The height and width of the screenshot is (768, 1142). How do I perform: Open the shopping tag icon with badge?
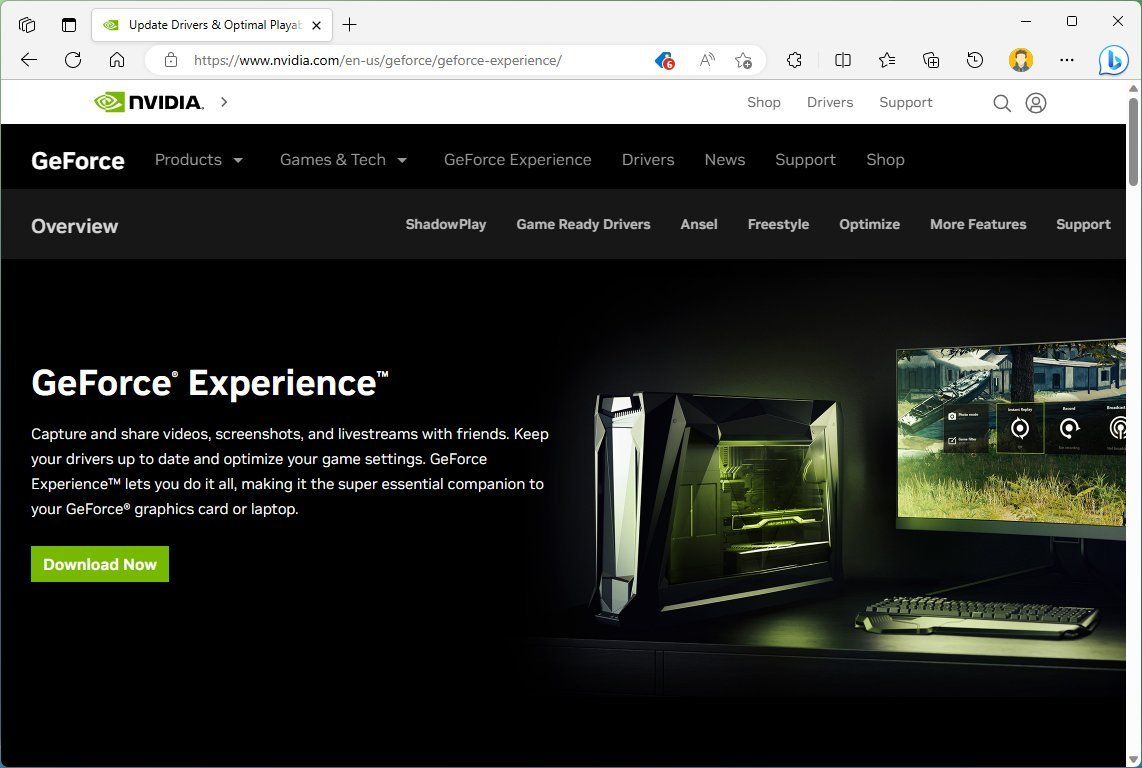[x=664, y=60]
